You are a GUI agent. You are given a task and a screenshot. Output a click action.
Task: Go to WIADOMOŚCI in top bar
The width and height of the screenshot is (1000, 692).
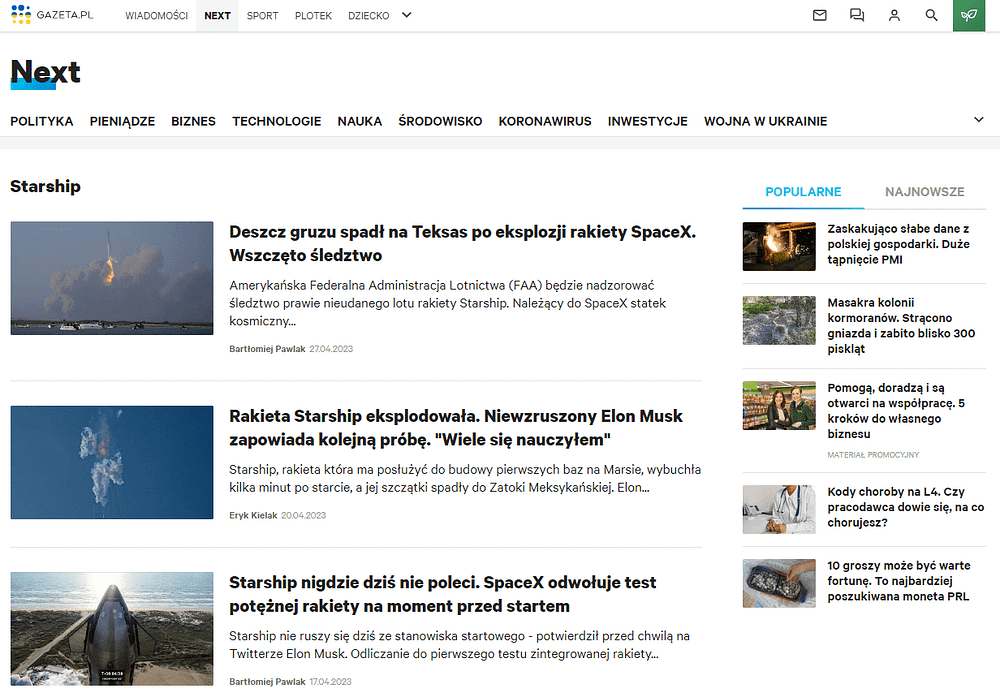point(156,16)
